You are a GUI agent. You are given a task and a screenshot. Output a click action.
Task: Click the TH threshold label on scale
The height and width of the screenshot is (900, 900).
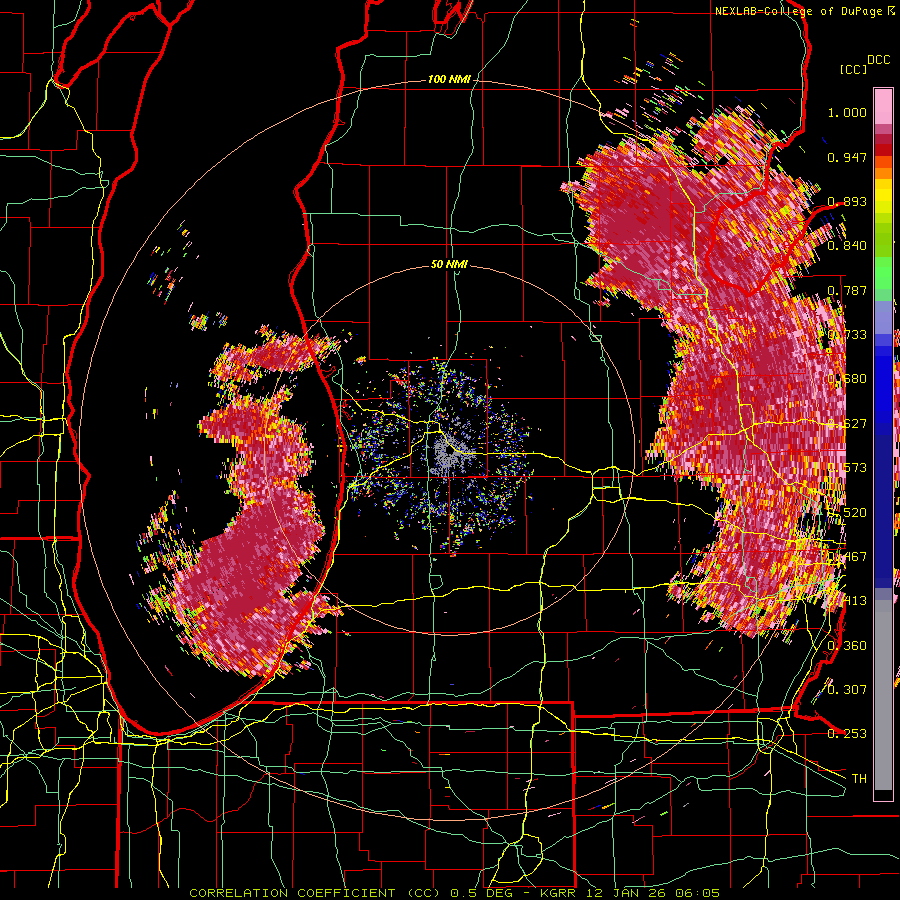[859, 778]
